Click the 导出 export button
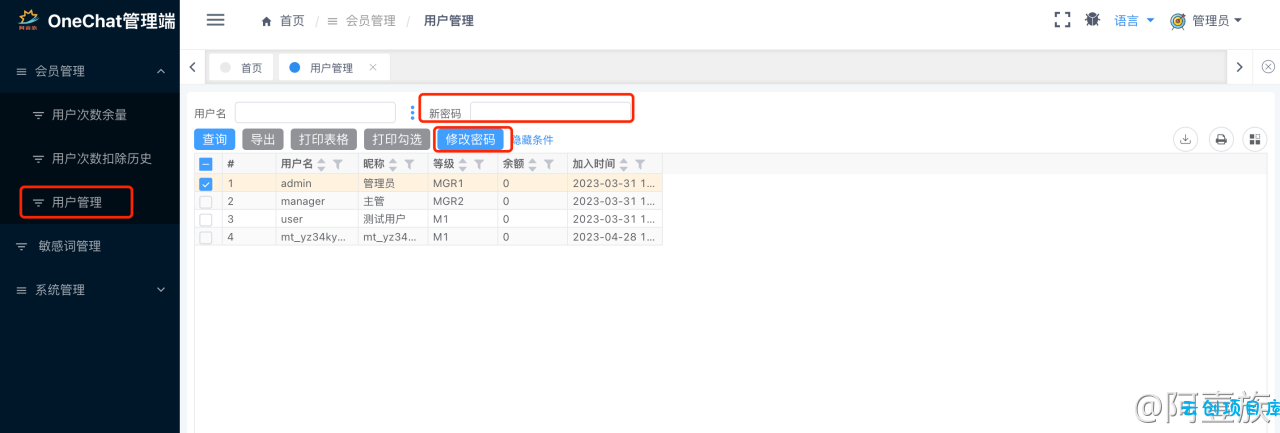The height and width of the screenshot is (433, 1280). (263, 140)
